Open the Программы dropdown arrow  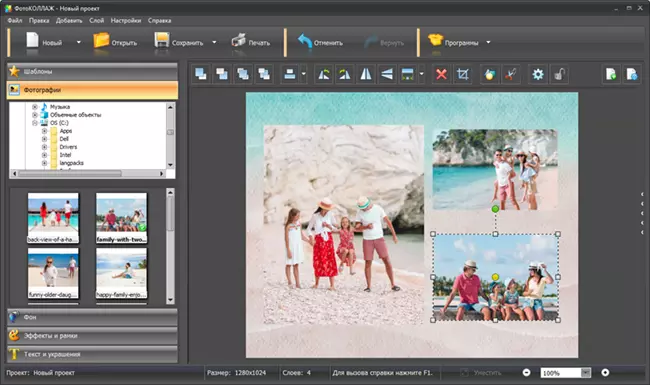(488, 42)
